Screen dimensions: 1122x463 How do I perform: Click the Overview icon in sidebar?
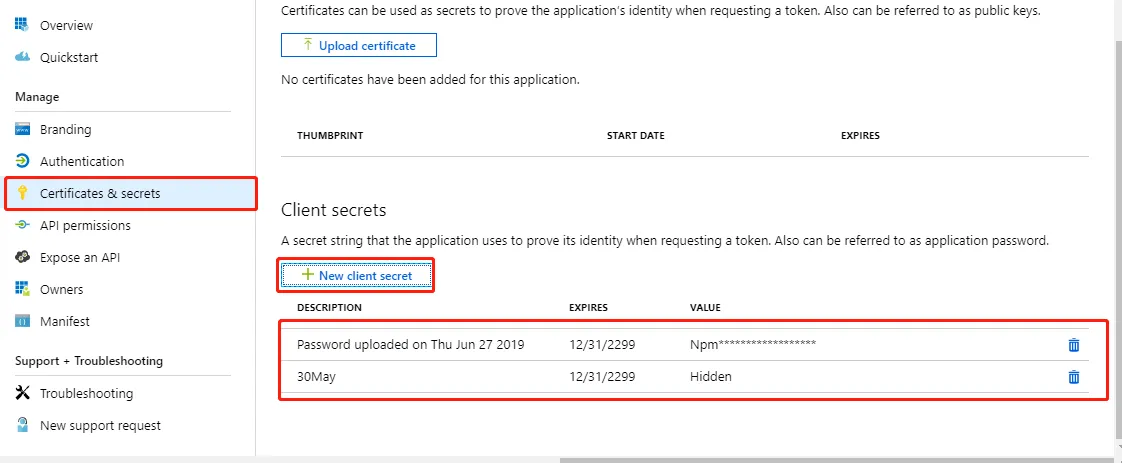click(22, 25)
